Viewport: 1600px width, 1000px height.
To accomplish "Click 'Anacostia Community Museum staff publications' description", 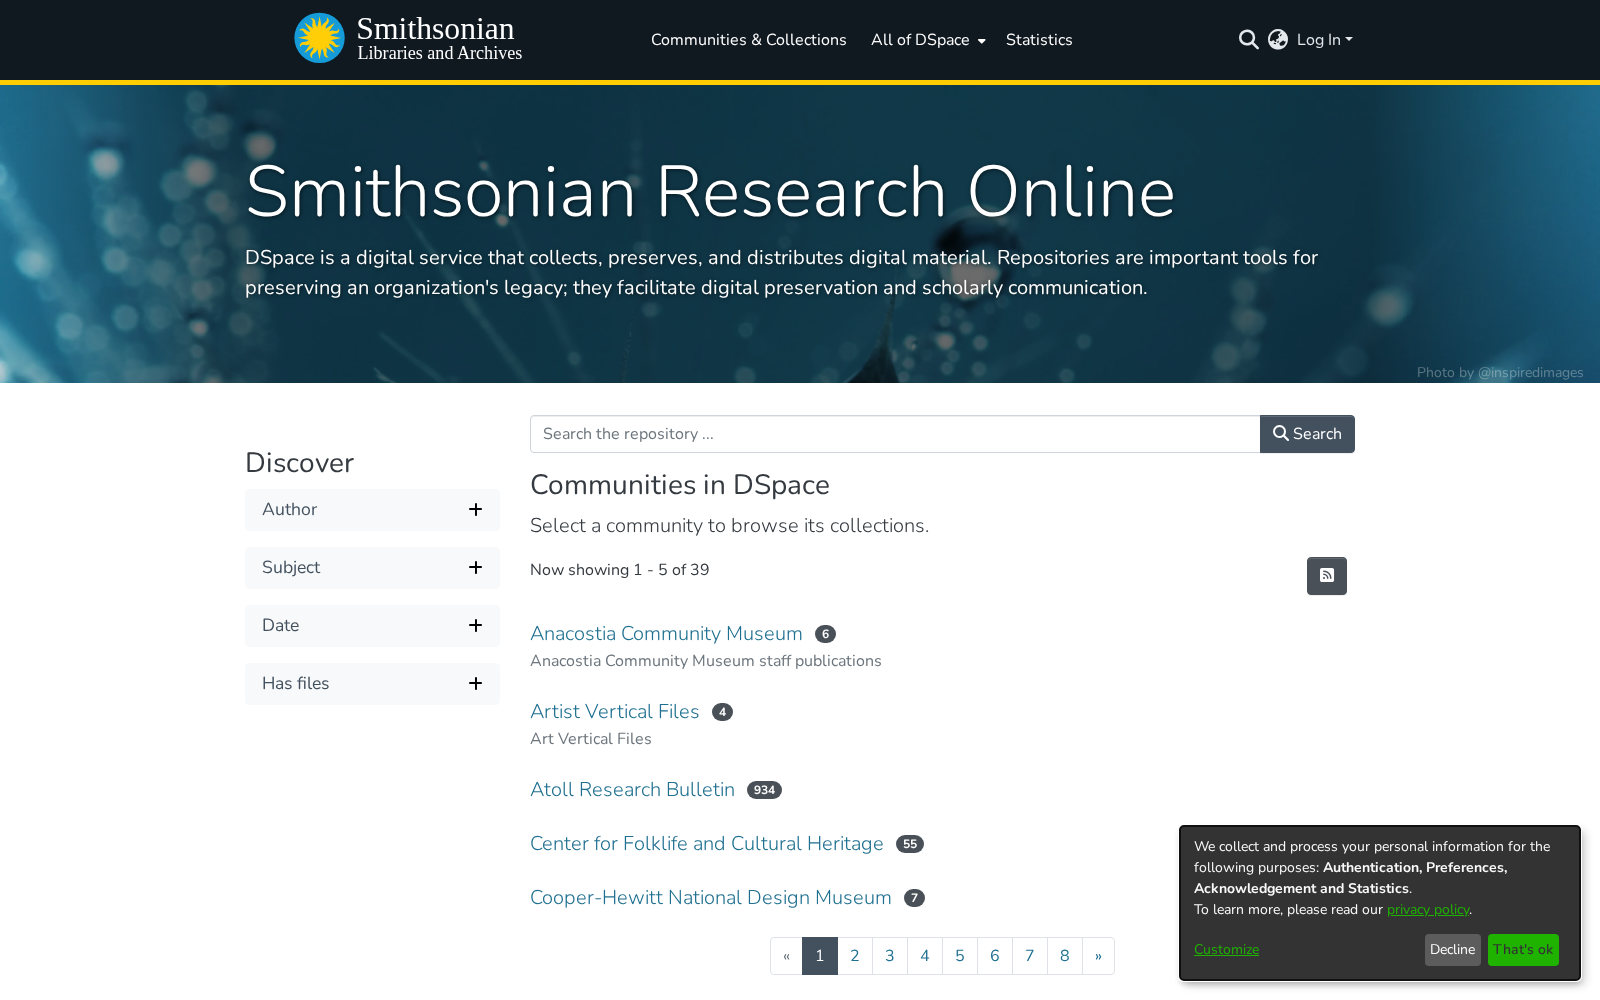I will click(x=706, y=661).
